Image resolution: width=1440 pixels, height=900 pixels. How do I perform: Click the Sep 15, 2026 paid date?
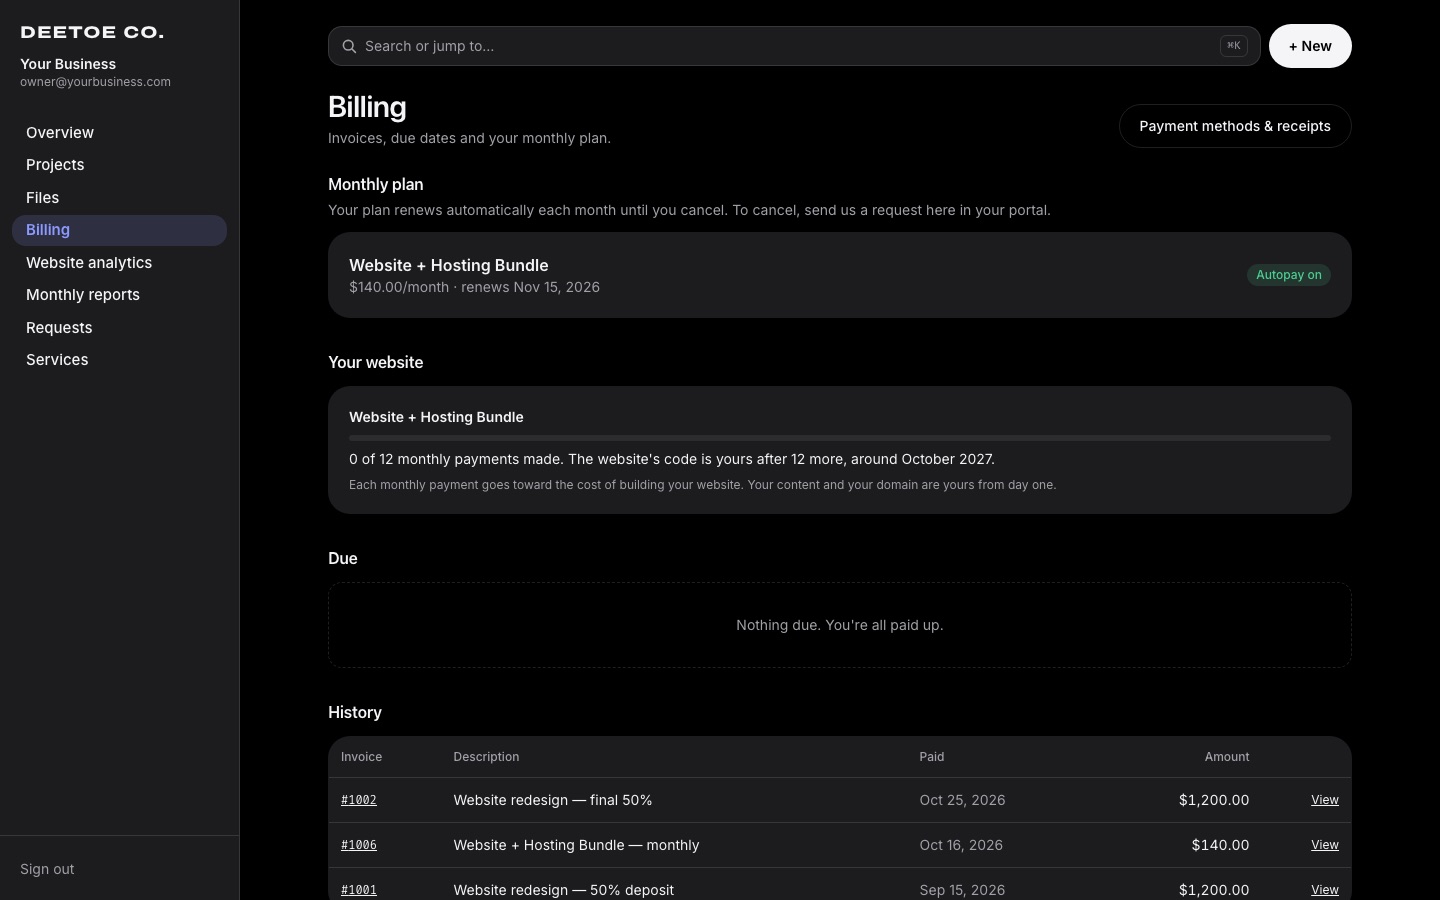(962, 890)
